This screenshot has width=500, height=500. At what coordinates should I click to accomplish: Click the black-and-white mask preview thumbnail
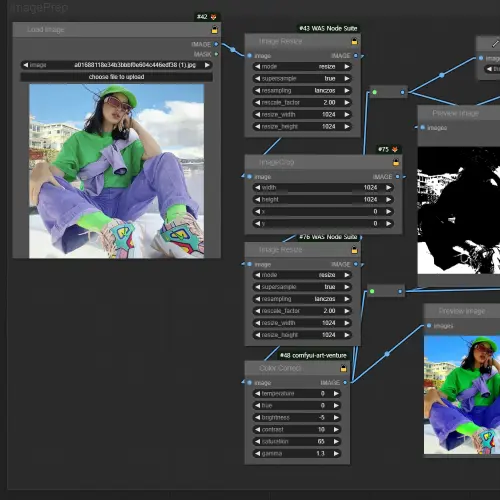click(x=459, y=210)
